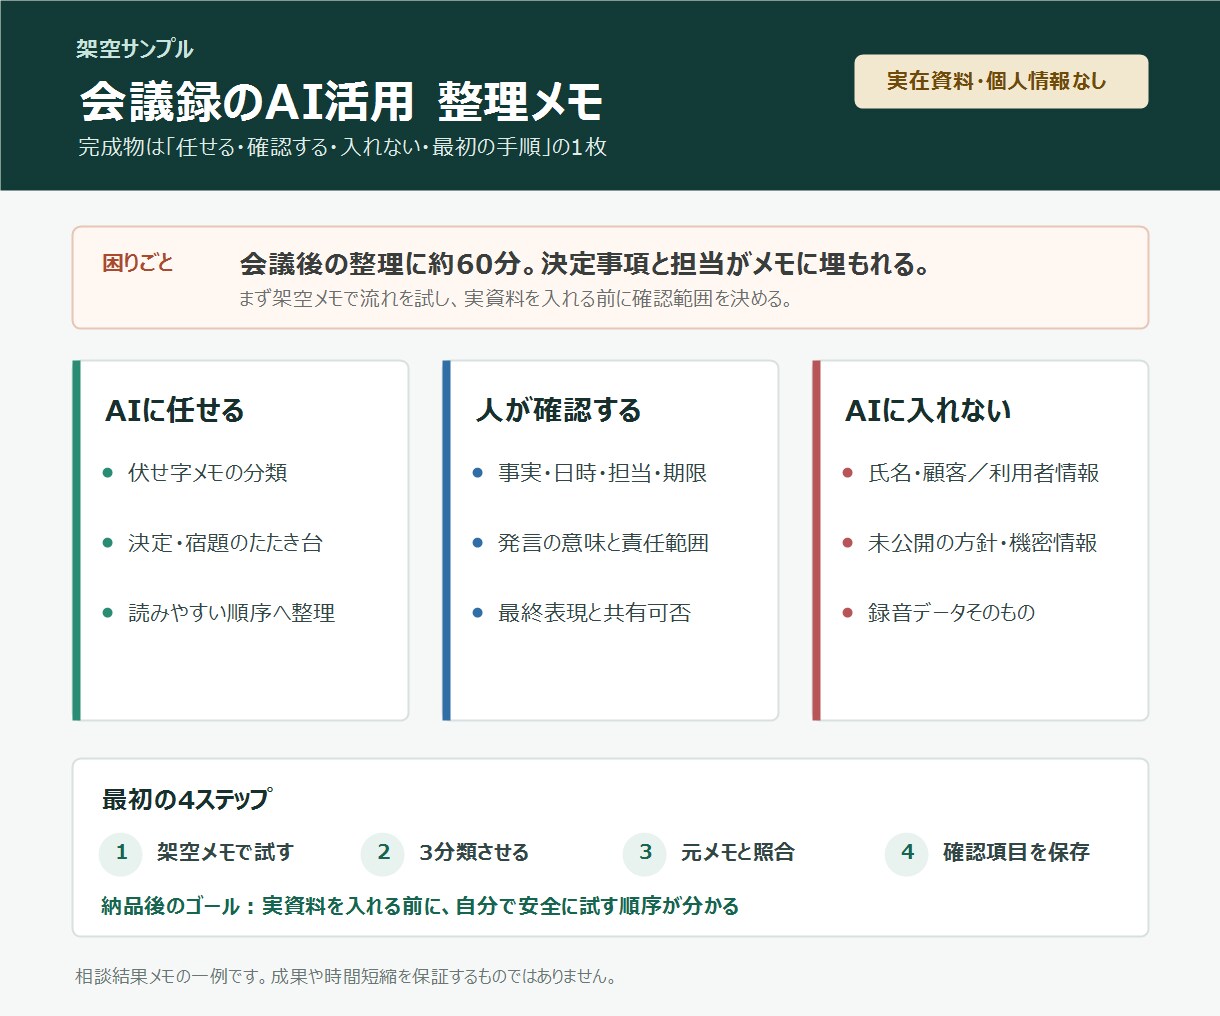
Task: Click the AIに入れない card heading
Action: (x=929, y=410)
